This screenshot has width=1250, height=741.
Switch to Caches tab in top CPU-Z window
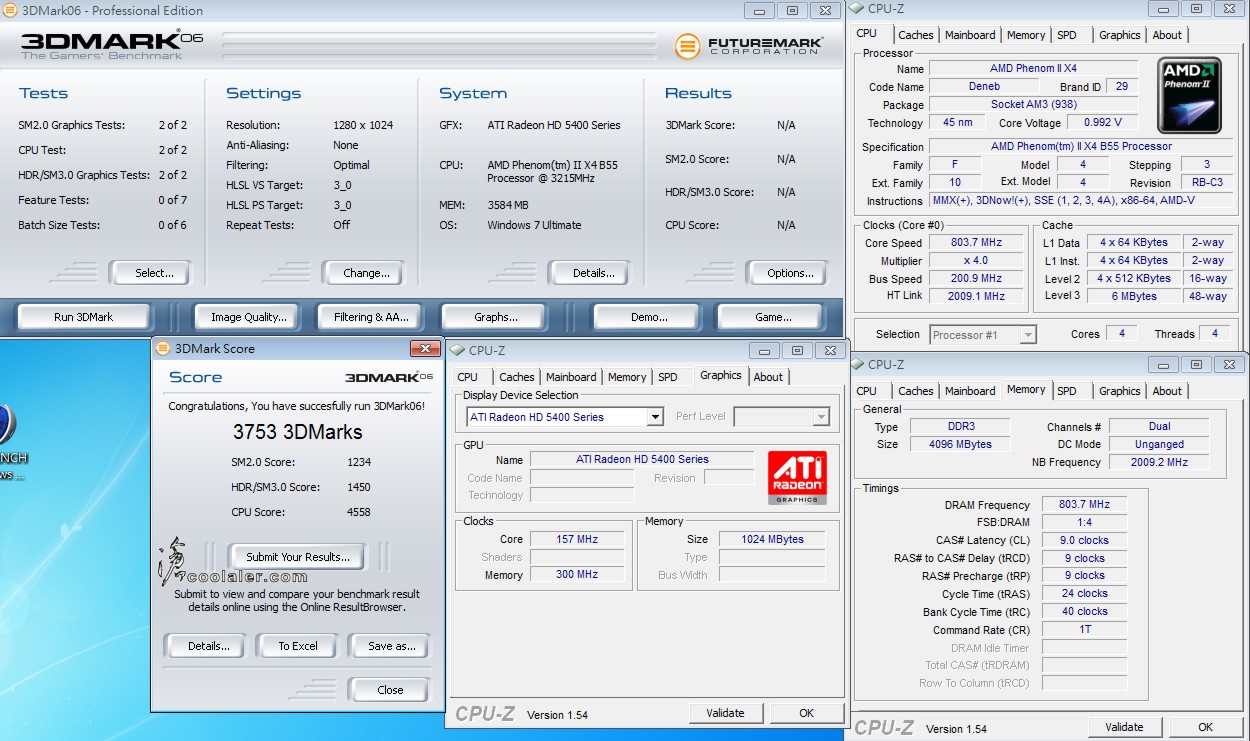point(915,35)
